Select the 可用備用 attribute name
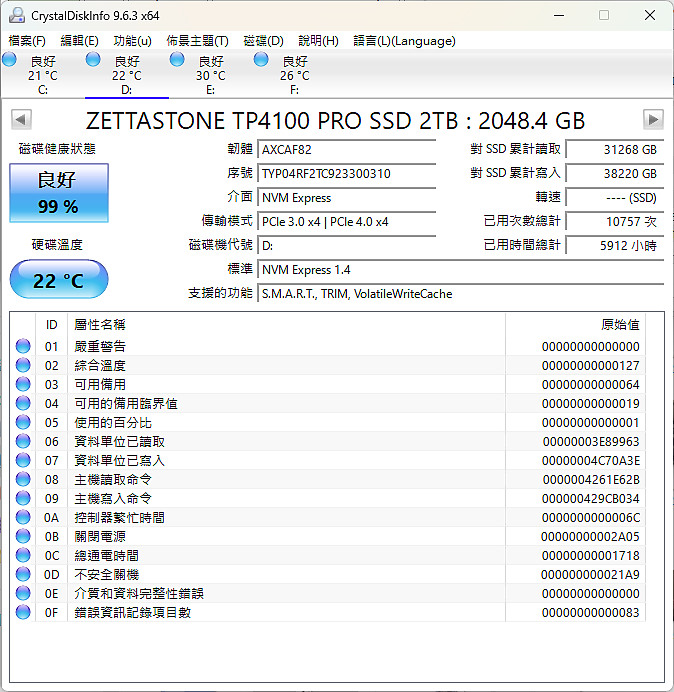674x692 pixels. [x=100, y=384]
